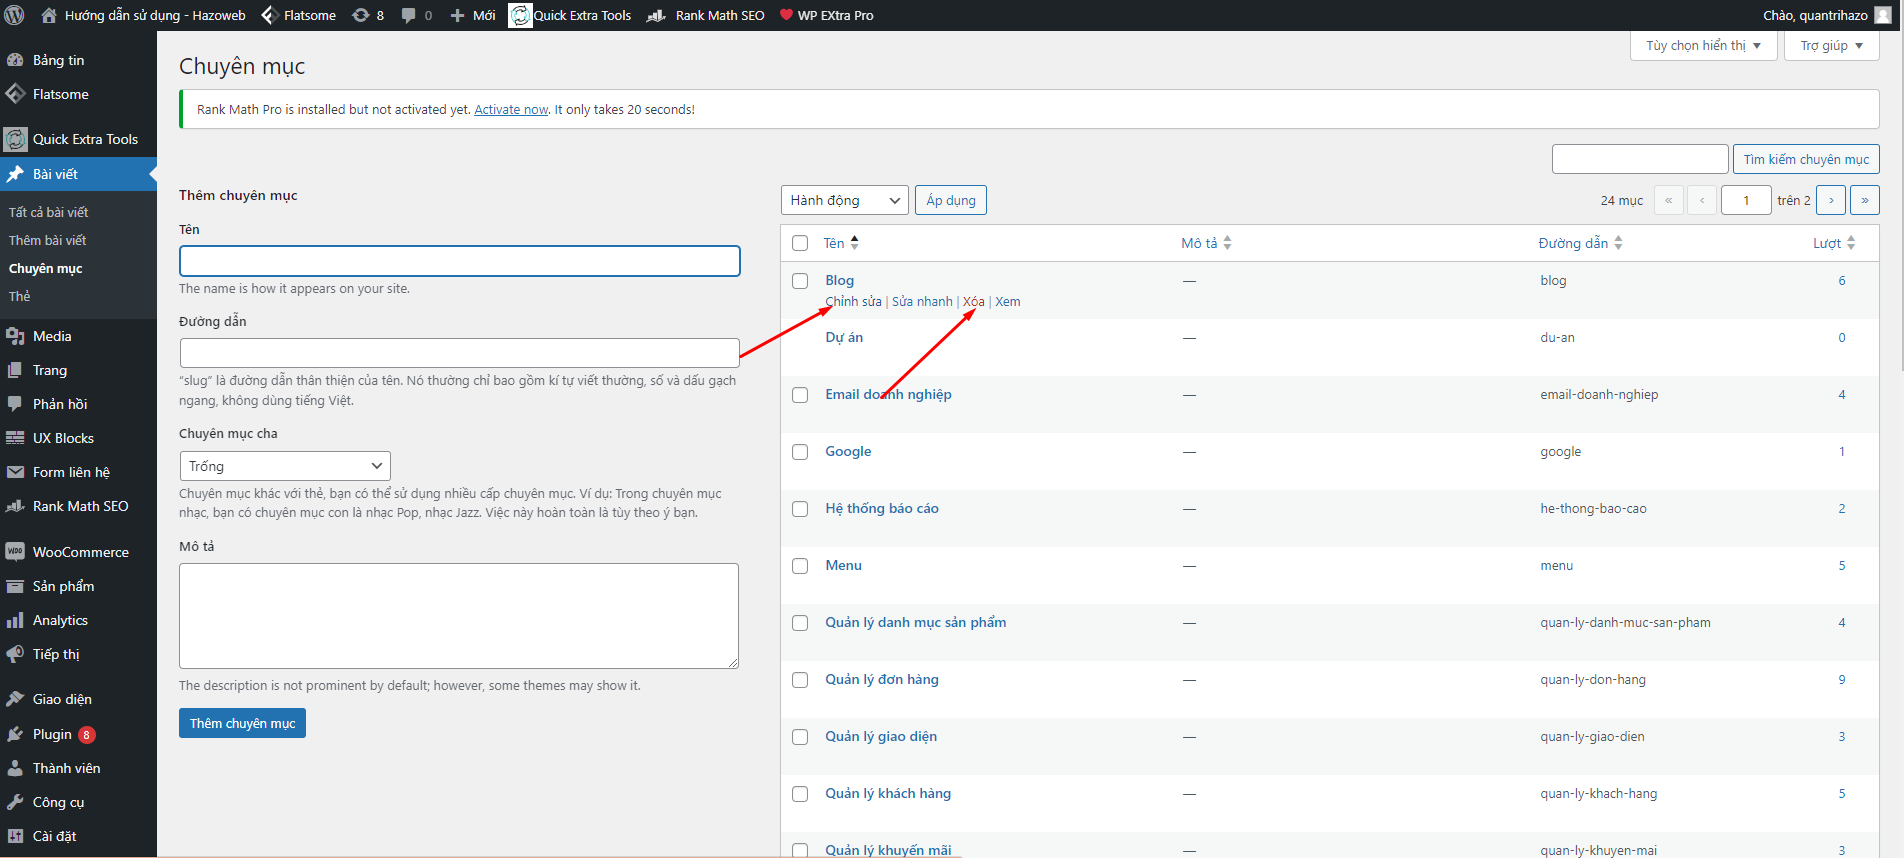Expand the Chuyên mục cha dropdown

click(x=285, y=466)
